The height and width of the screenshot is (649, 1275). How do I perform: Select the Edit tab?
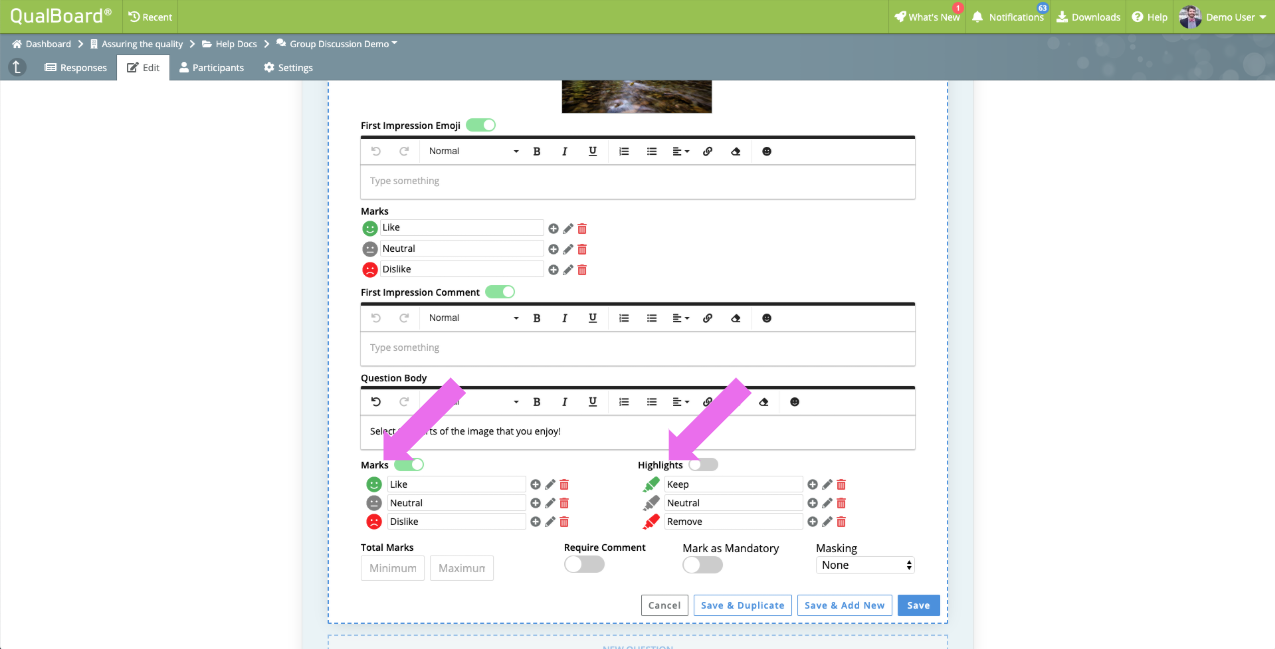pos(143,68)
